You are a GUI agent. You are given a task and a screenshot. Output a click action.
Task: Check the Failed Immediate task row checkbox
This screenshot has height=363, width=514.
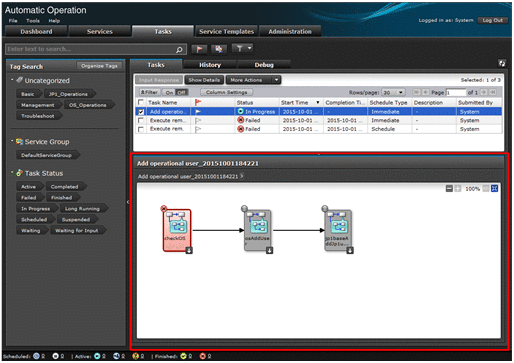click(x=141, y=120)
